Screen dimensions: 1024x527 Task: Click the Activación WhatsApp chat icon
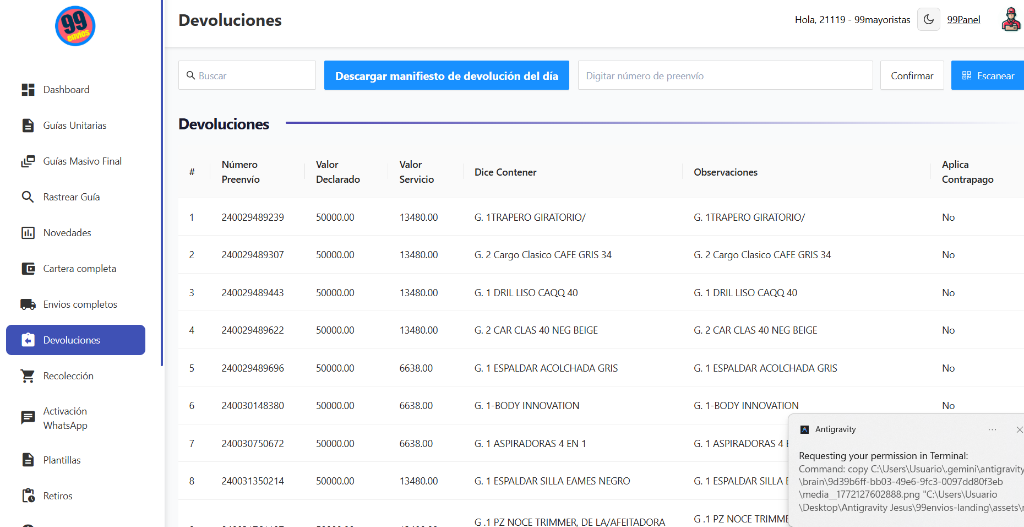(x=28, y=418)
